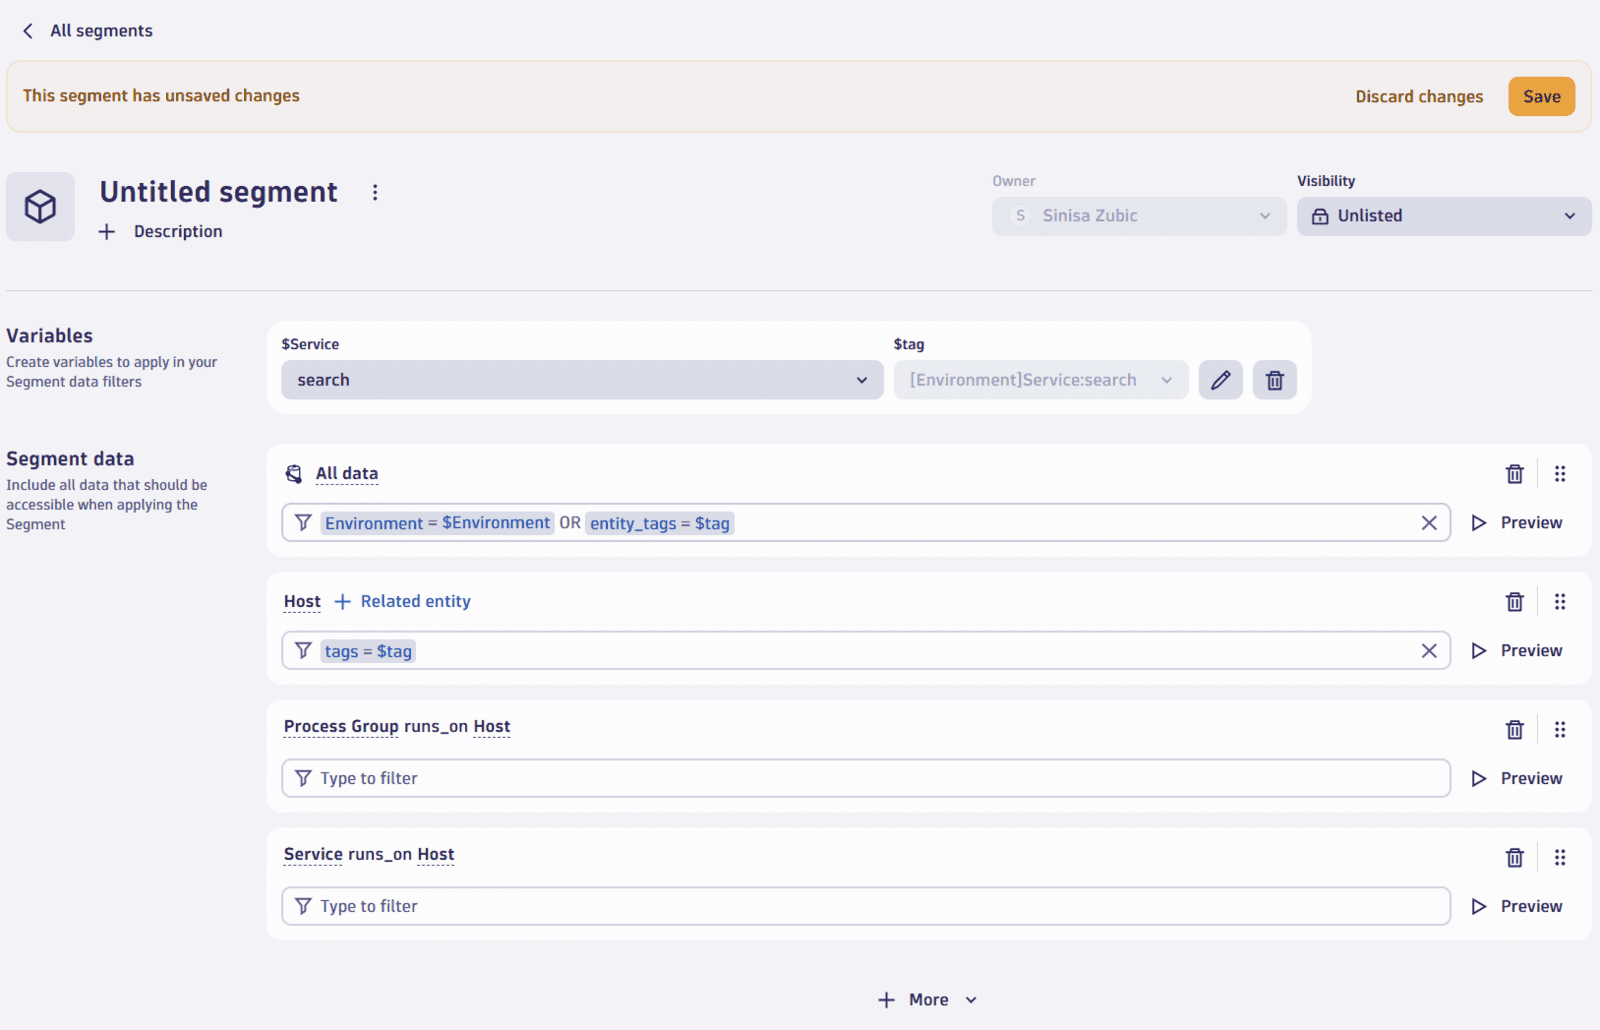Add a Related entity to Host

point(402,601)
